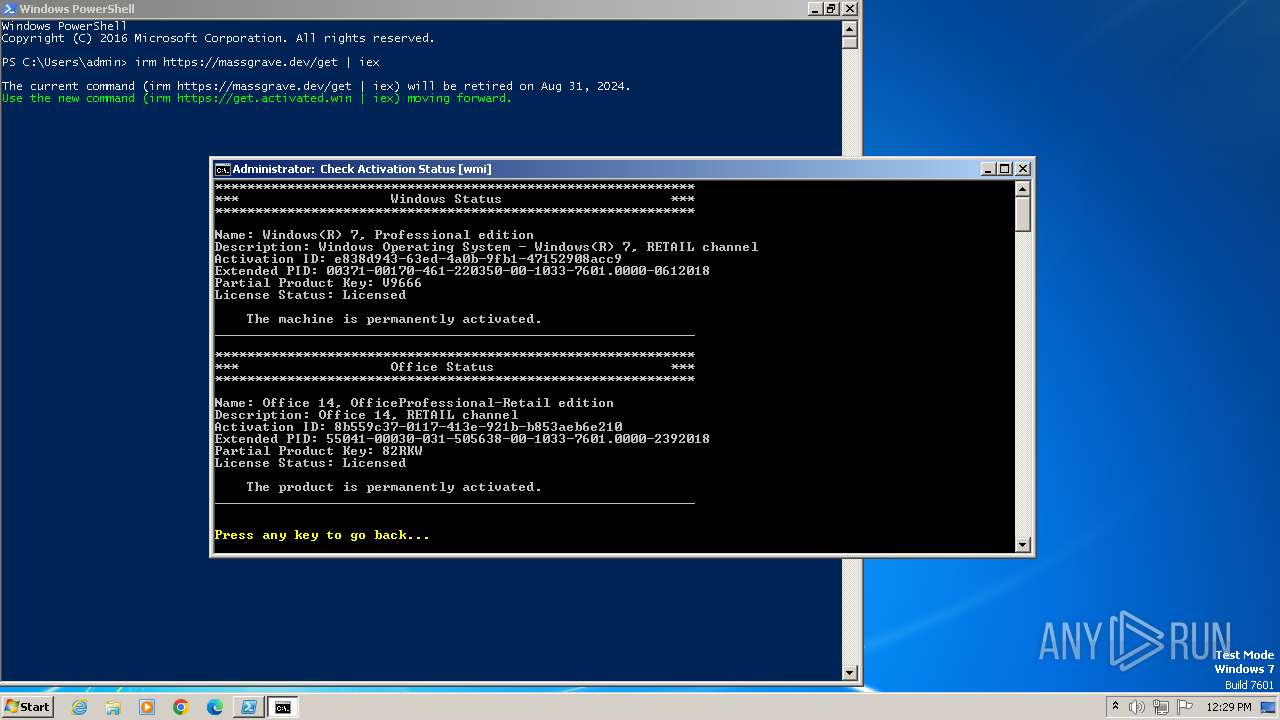Switch to PowerShell taskbar button
This screenshot has width=1280, height=720.
click(249, 707)
